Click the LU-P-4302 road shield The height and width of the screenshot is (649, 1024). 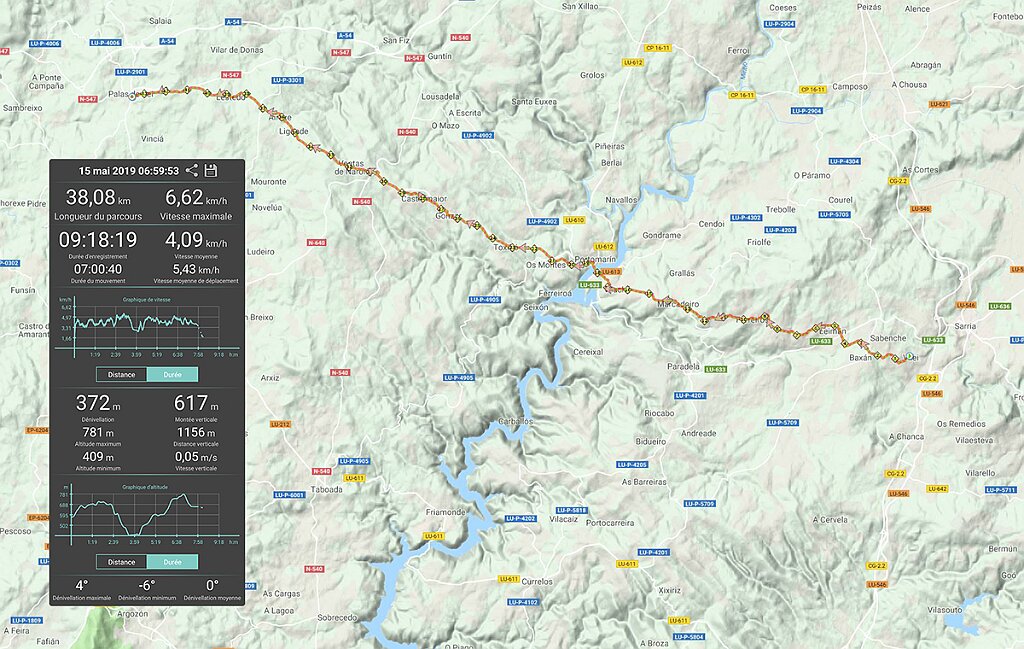pyautogui.click(x=746, y=217)
